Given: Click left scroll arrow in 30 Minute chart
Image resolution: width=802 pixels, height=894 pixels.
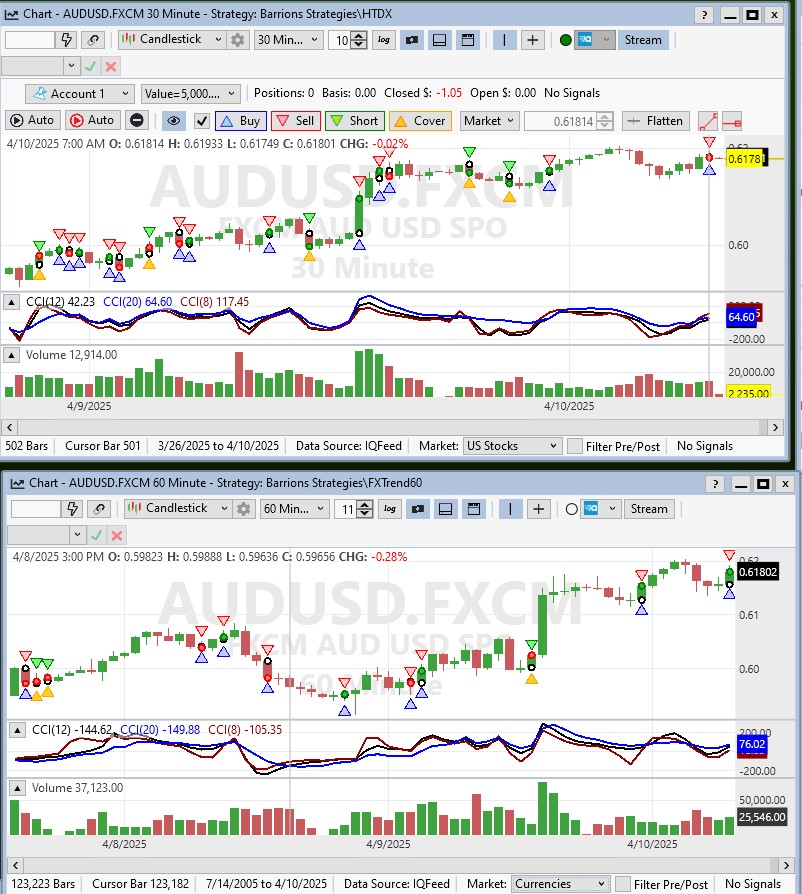Looking at the screenshot, I should 9,427.
